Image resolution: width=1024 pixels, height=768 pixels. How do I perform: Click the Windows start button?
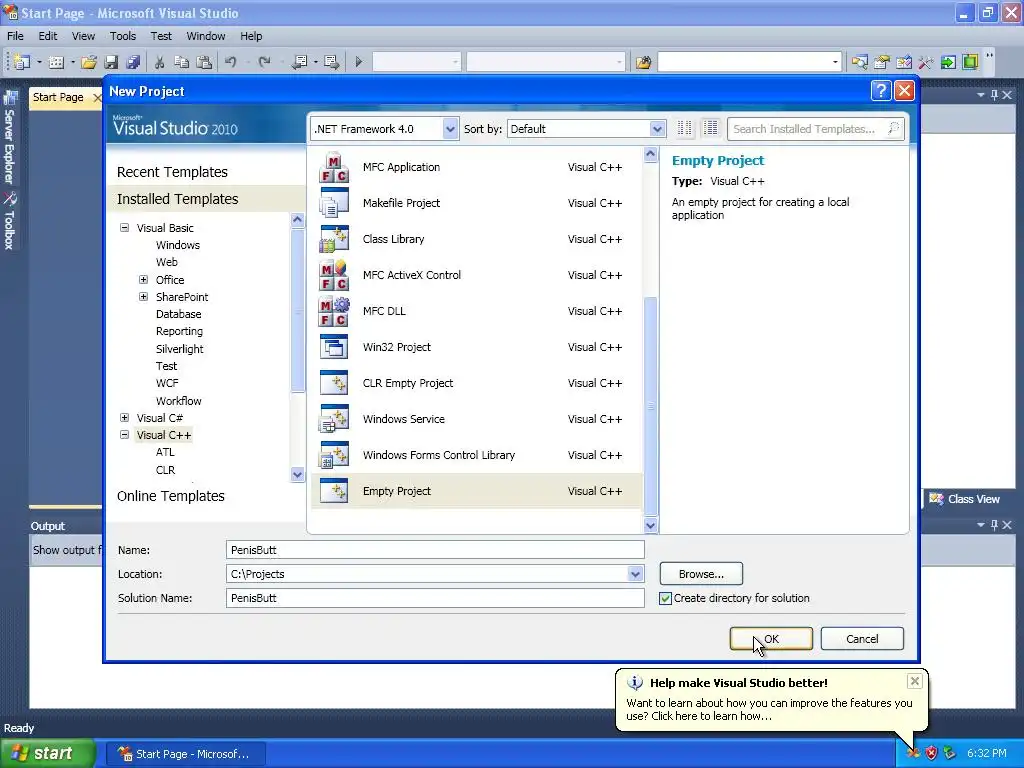coord(47,753)
